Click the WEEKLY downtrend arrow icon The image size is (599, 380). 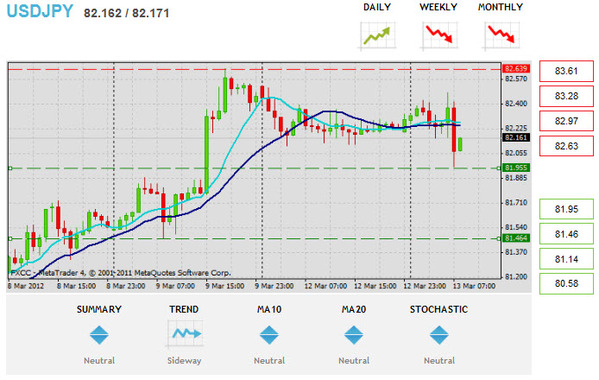439,36
